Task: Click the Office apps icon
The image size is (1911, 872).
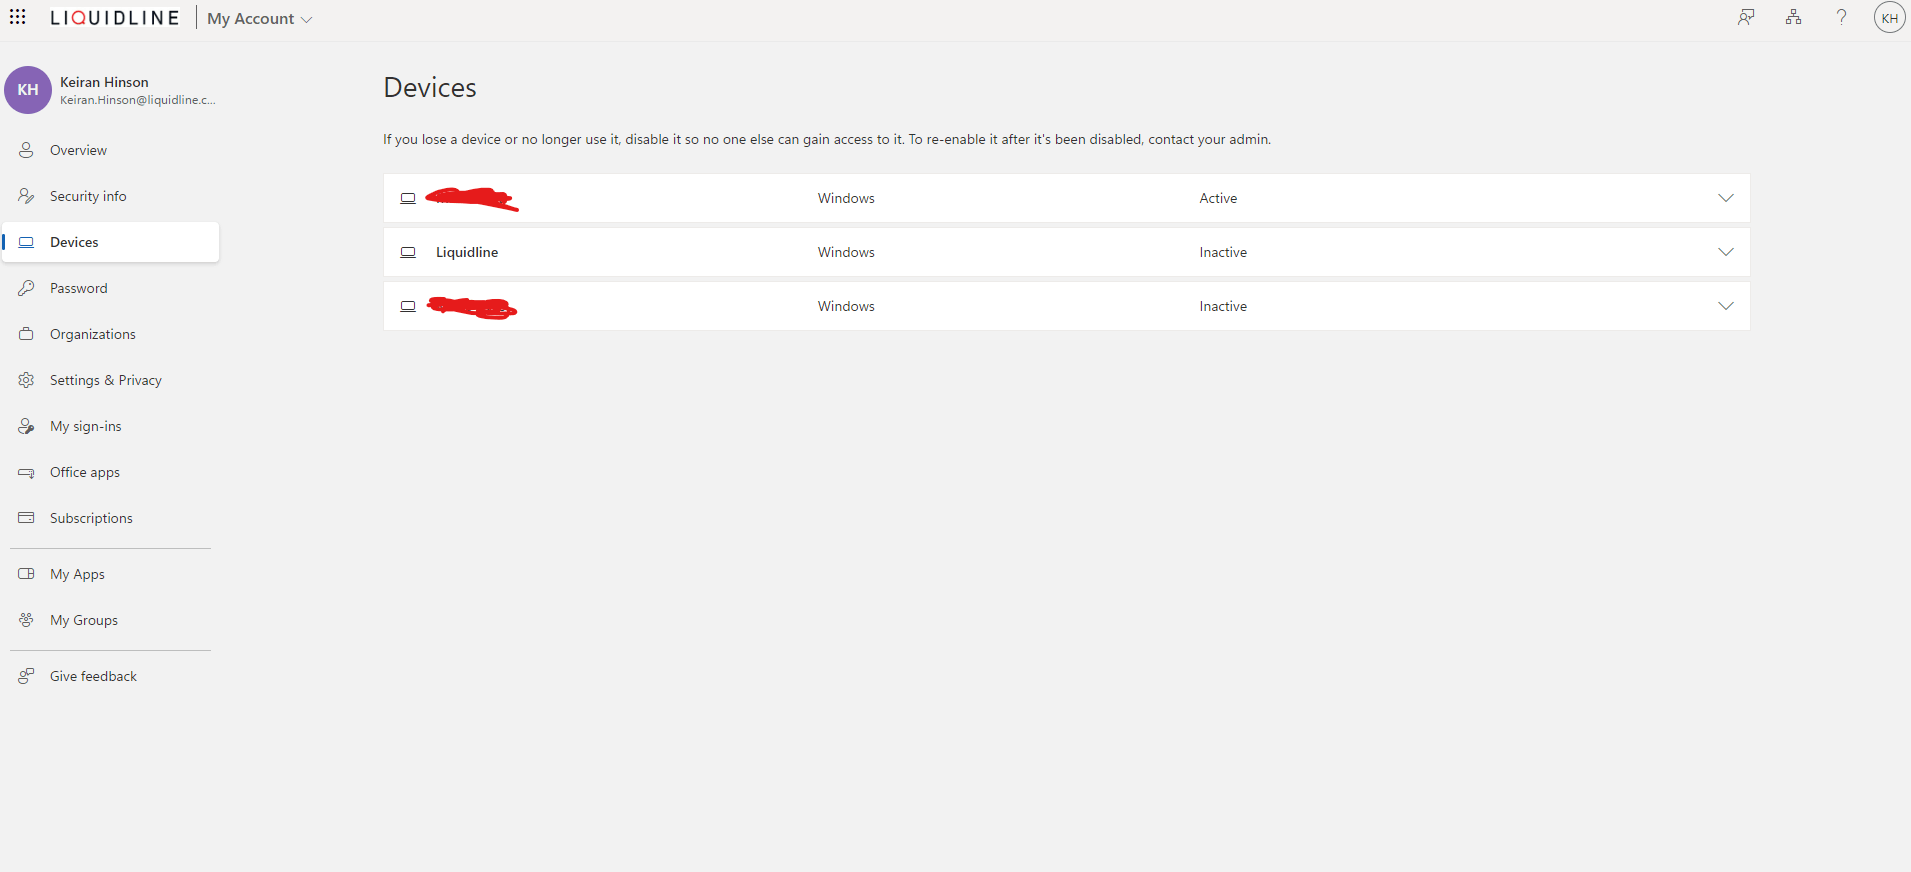Action: [26, 472]
